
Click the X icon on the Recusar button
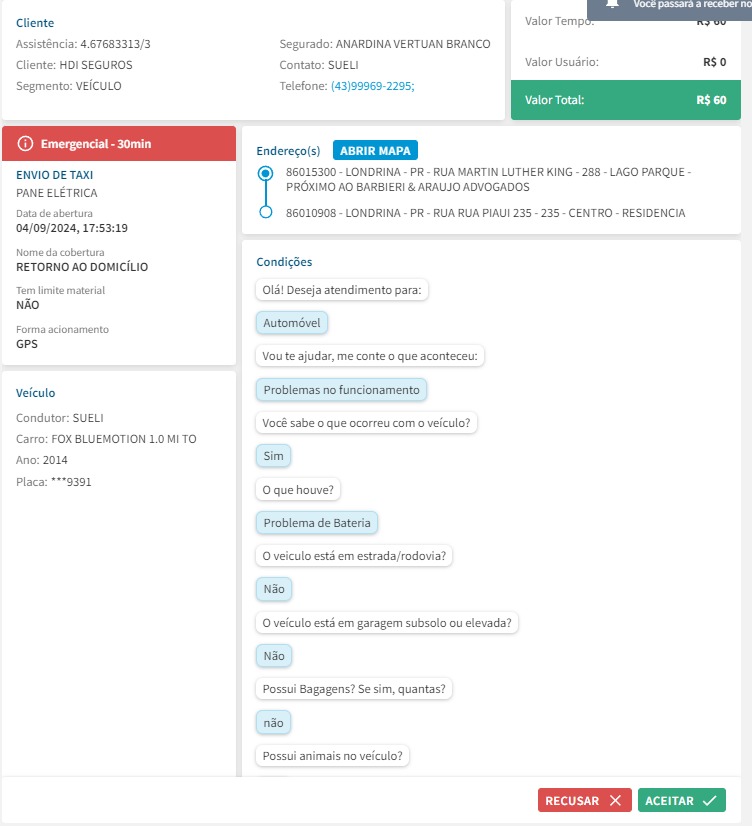[x=615, y=800]
